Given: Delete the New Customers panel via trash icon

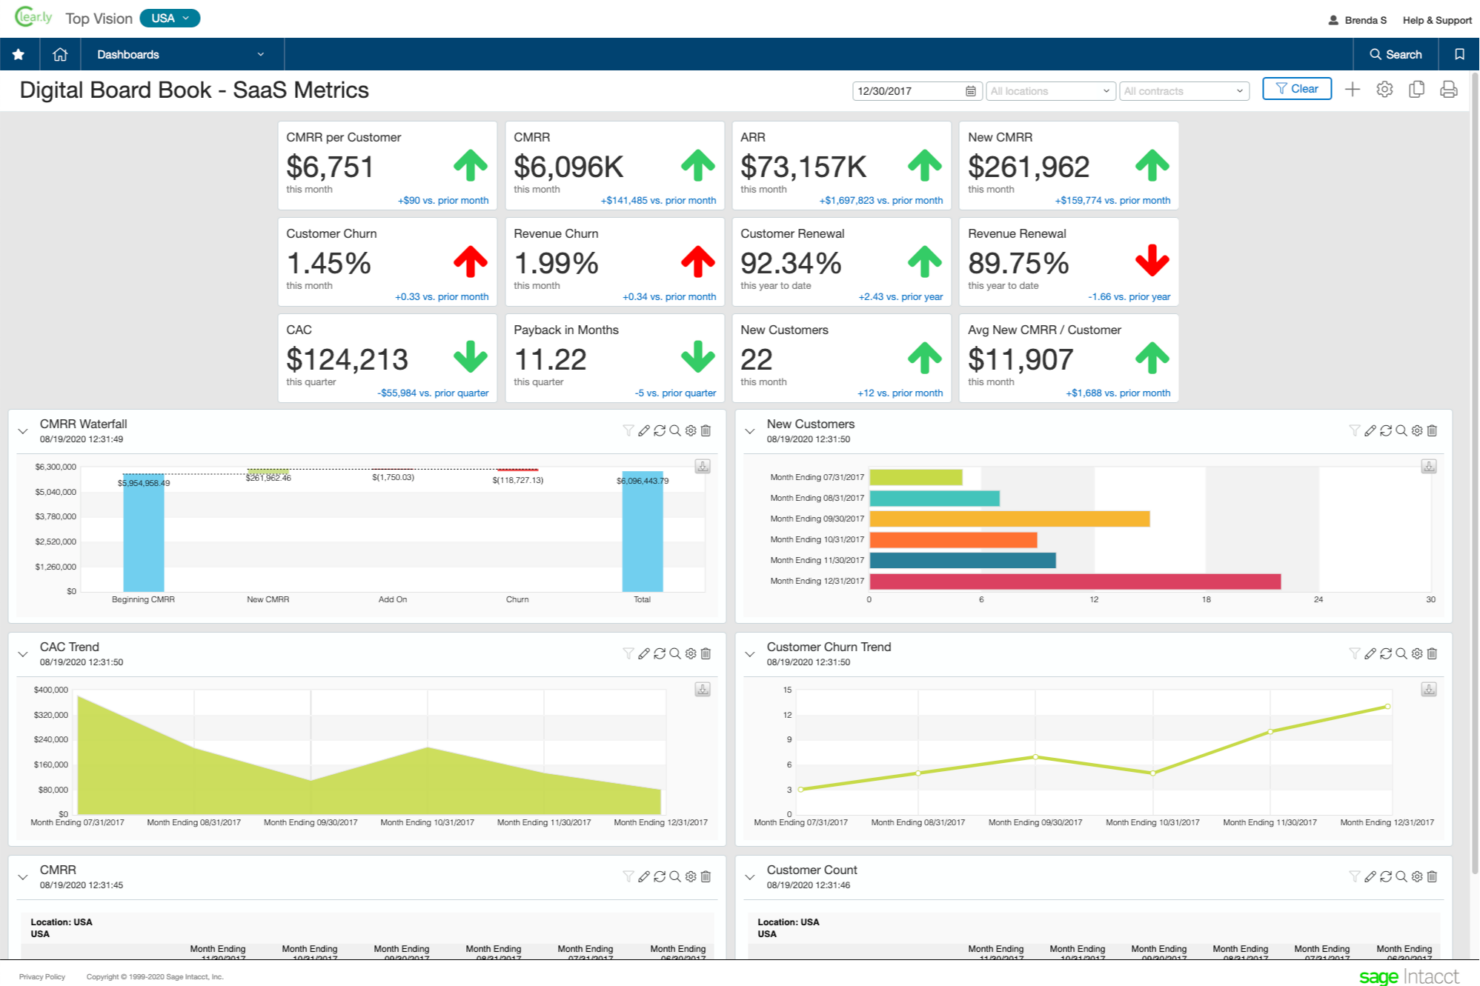Looking at the screenshot, I should tap(1432, 431).
